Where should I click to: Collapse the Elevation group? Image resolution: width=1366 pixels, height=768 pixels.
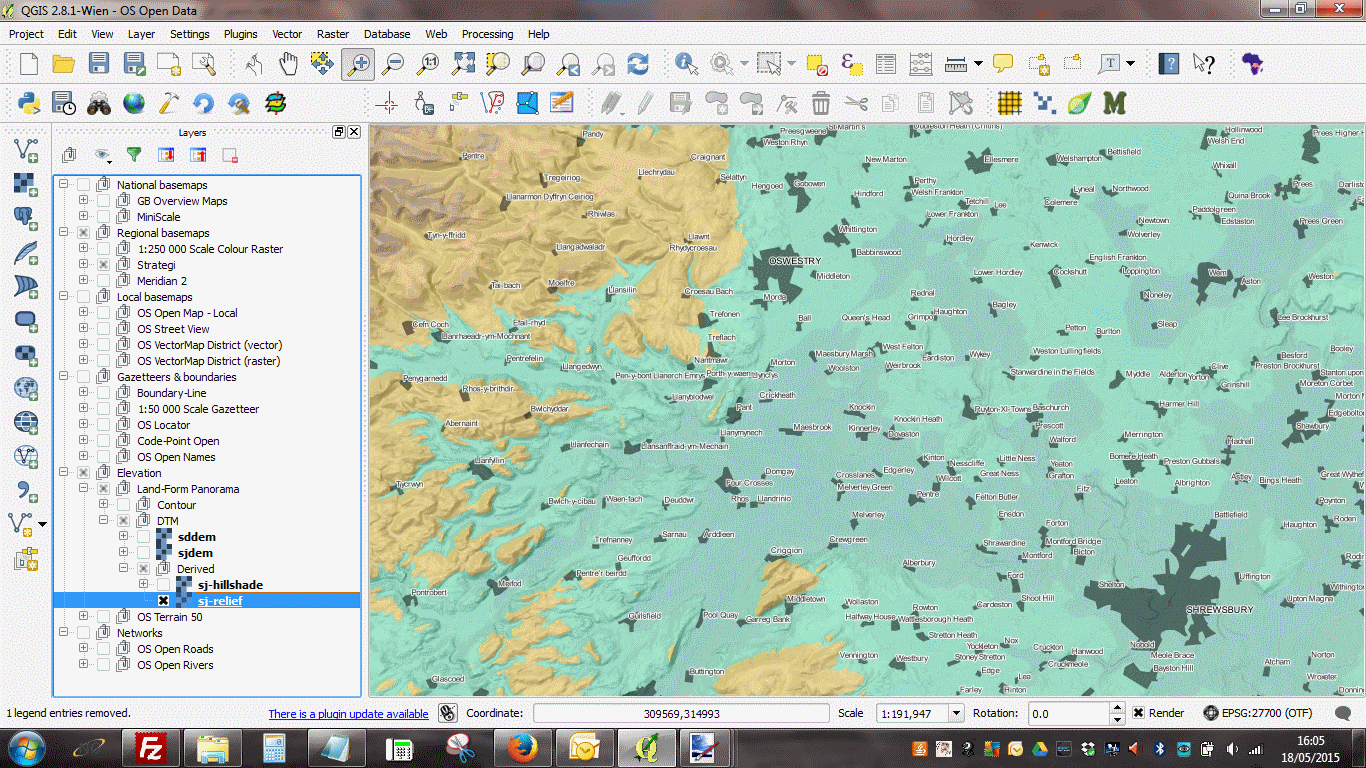[63, 473]
